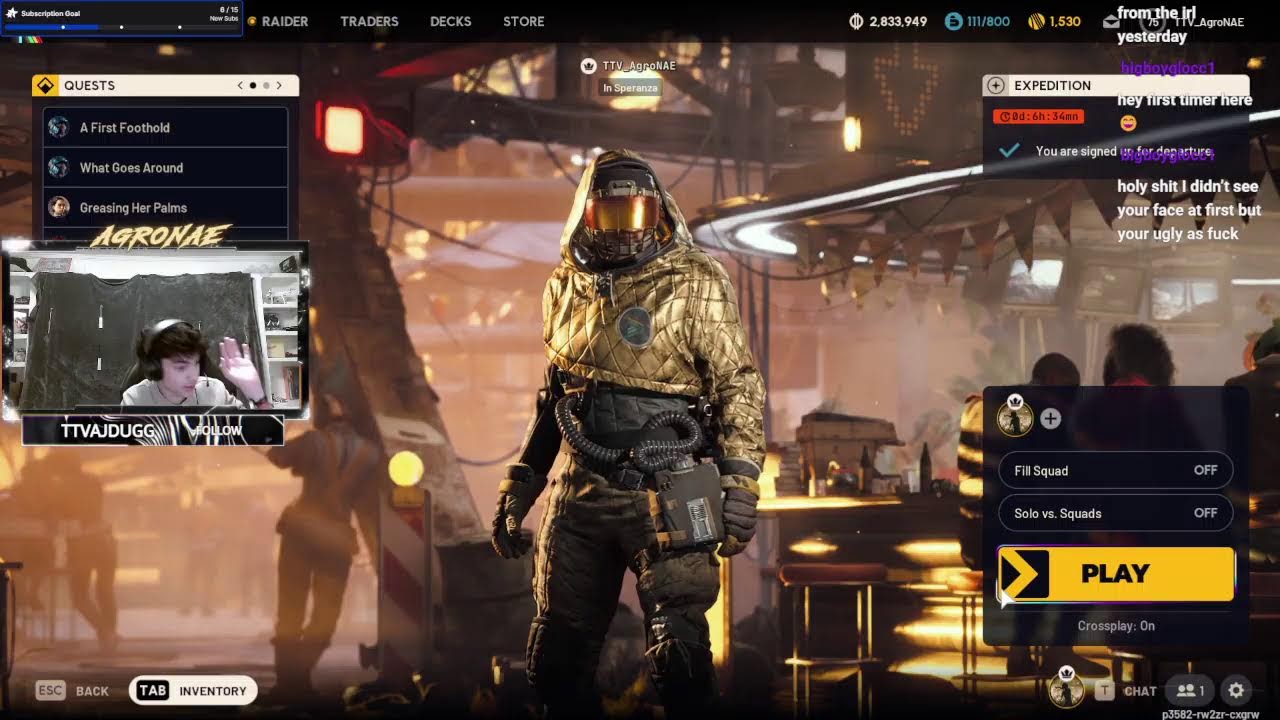Go to the STORE tab

coord(524,21)
